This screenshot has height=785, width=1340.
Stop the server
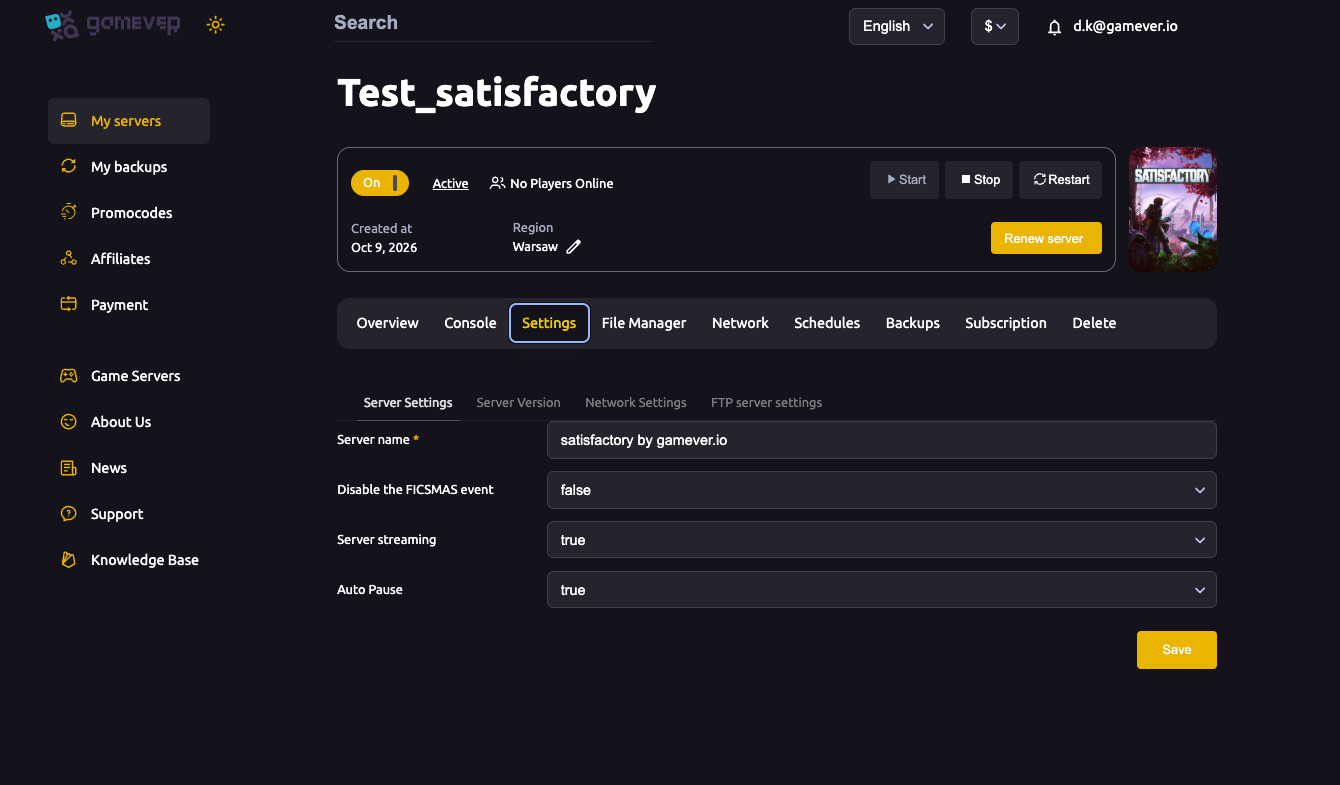980,180
